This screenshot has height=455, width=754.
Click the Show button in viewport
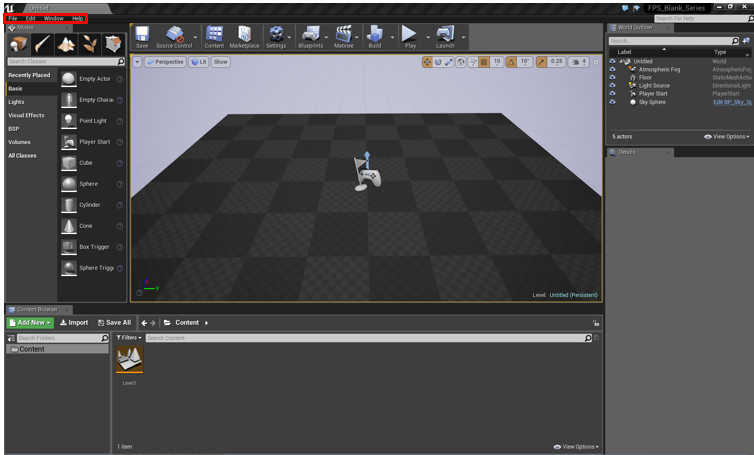click(221, 62)
